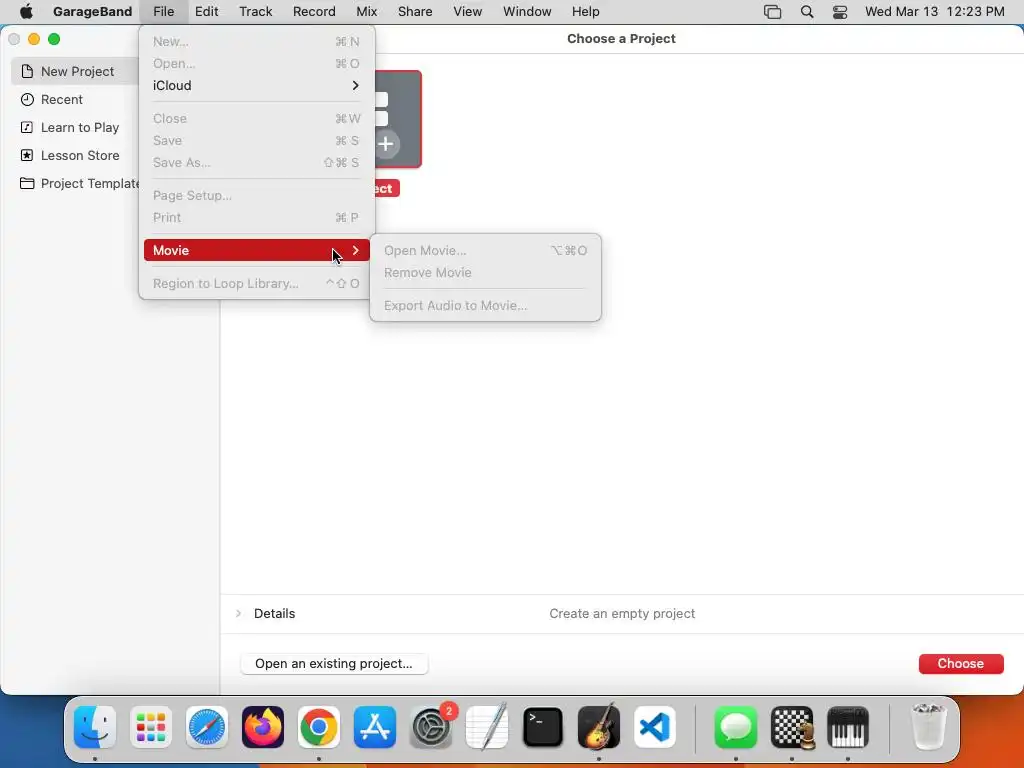Open the View menu
Screen dimensions: 1024x768
coord(468,11)
